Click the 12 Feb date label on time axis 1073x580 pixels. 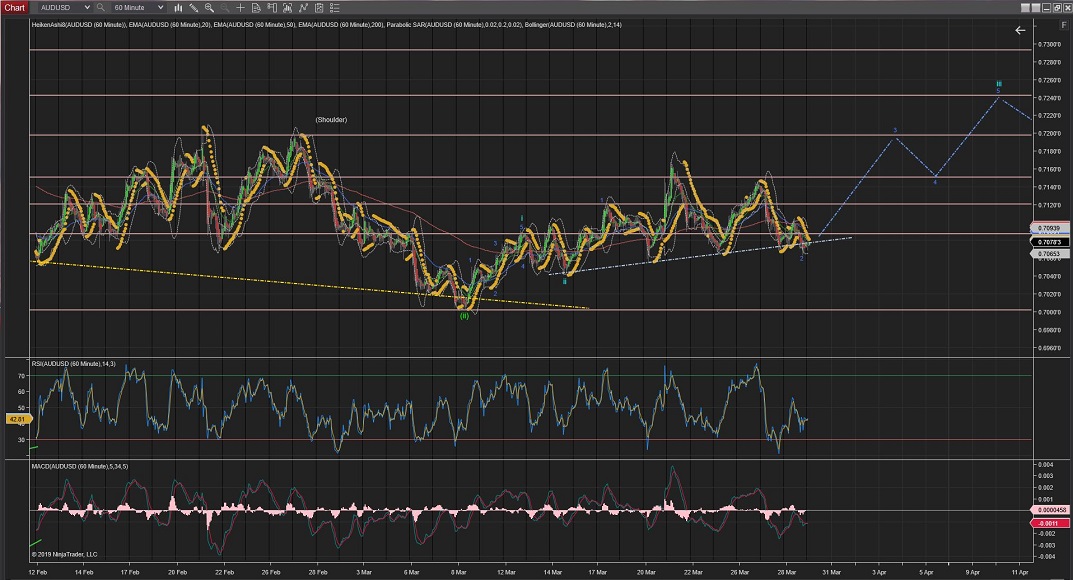click(x=38, y=572)
